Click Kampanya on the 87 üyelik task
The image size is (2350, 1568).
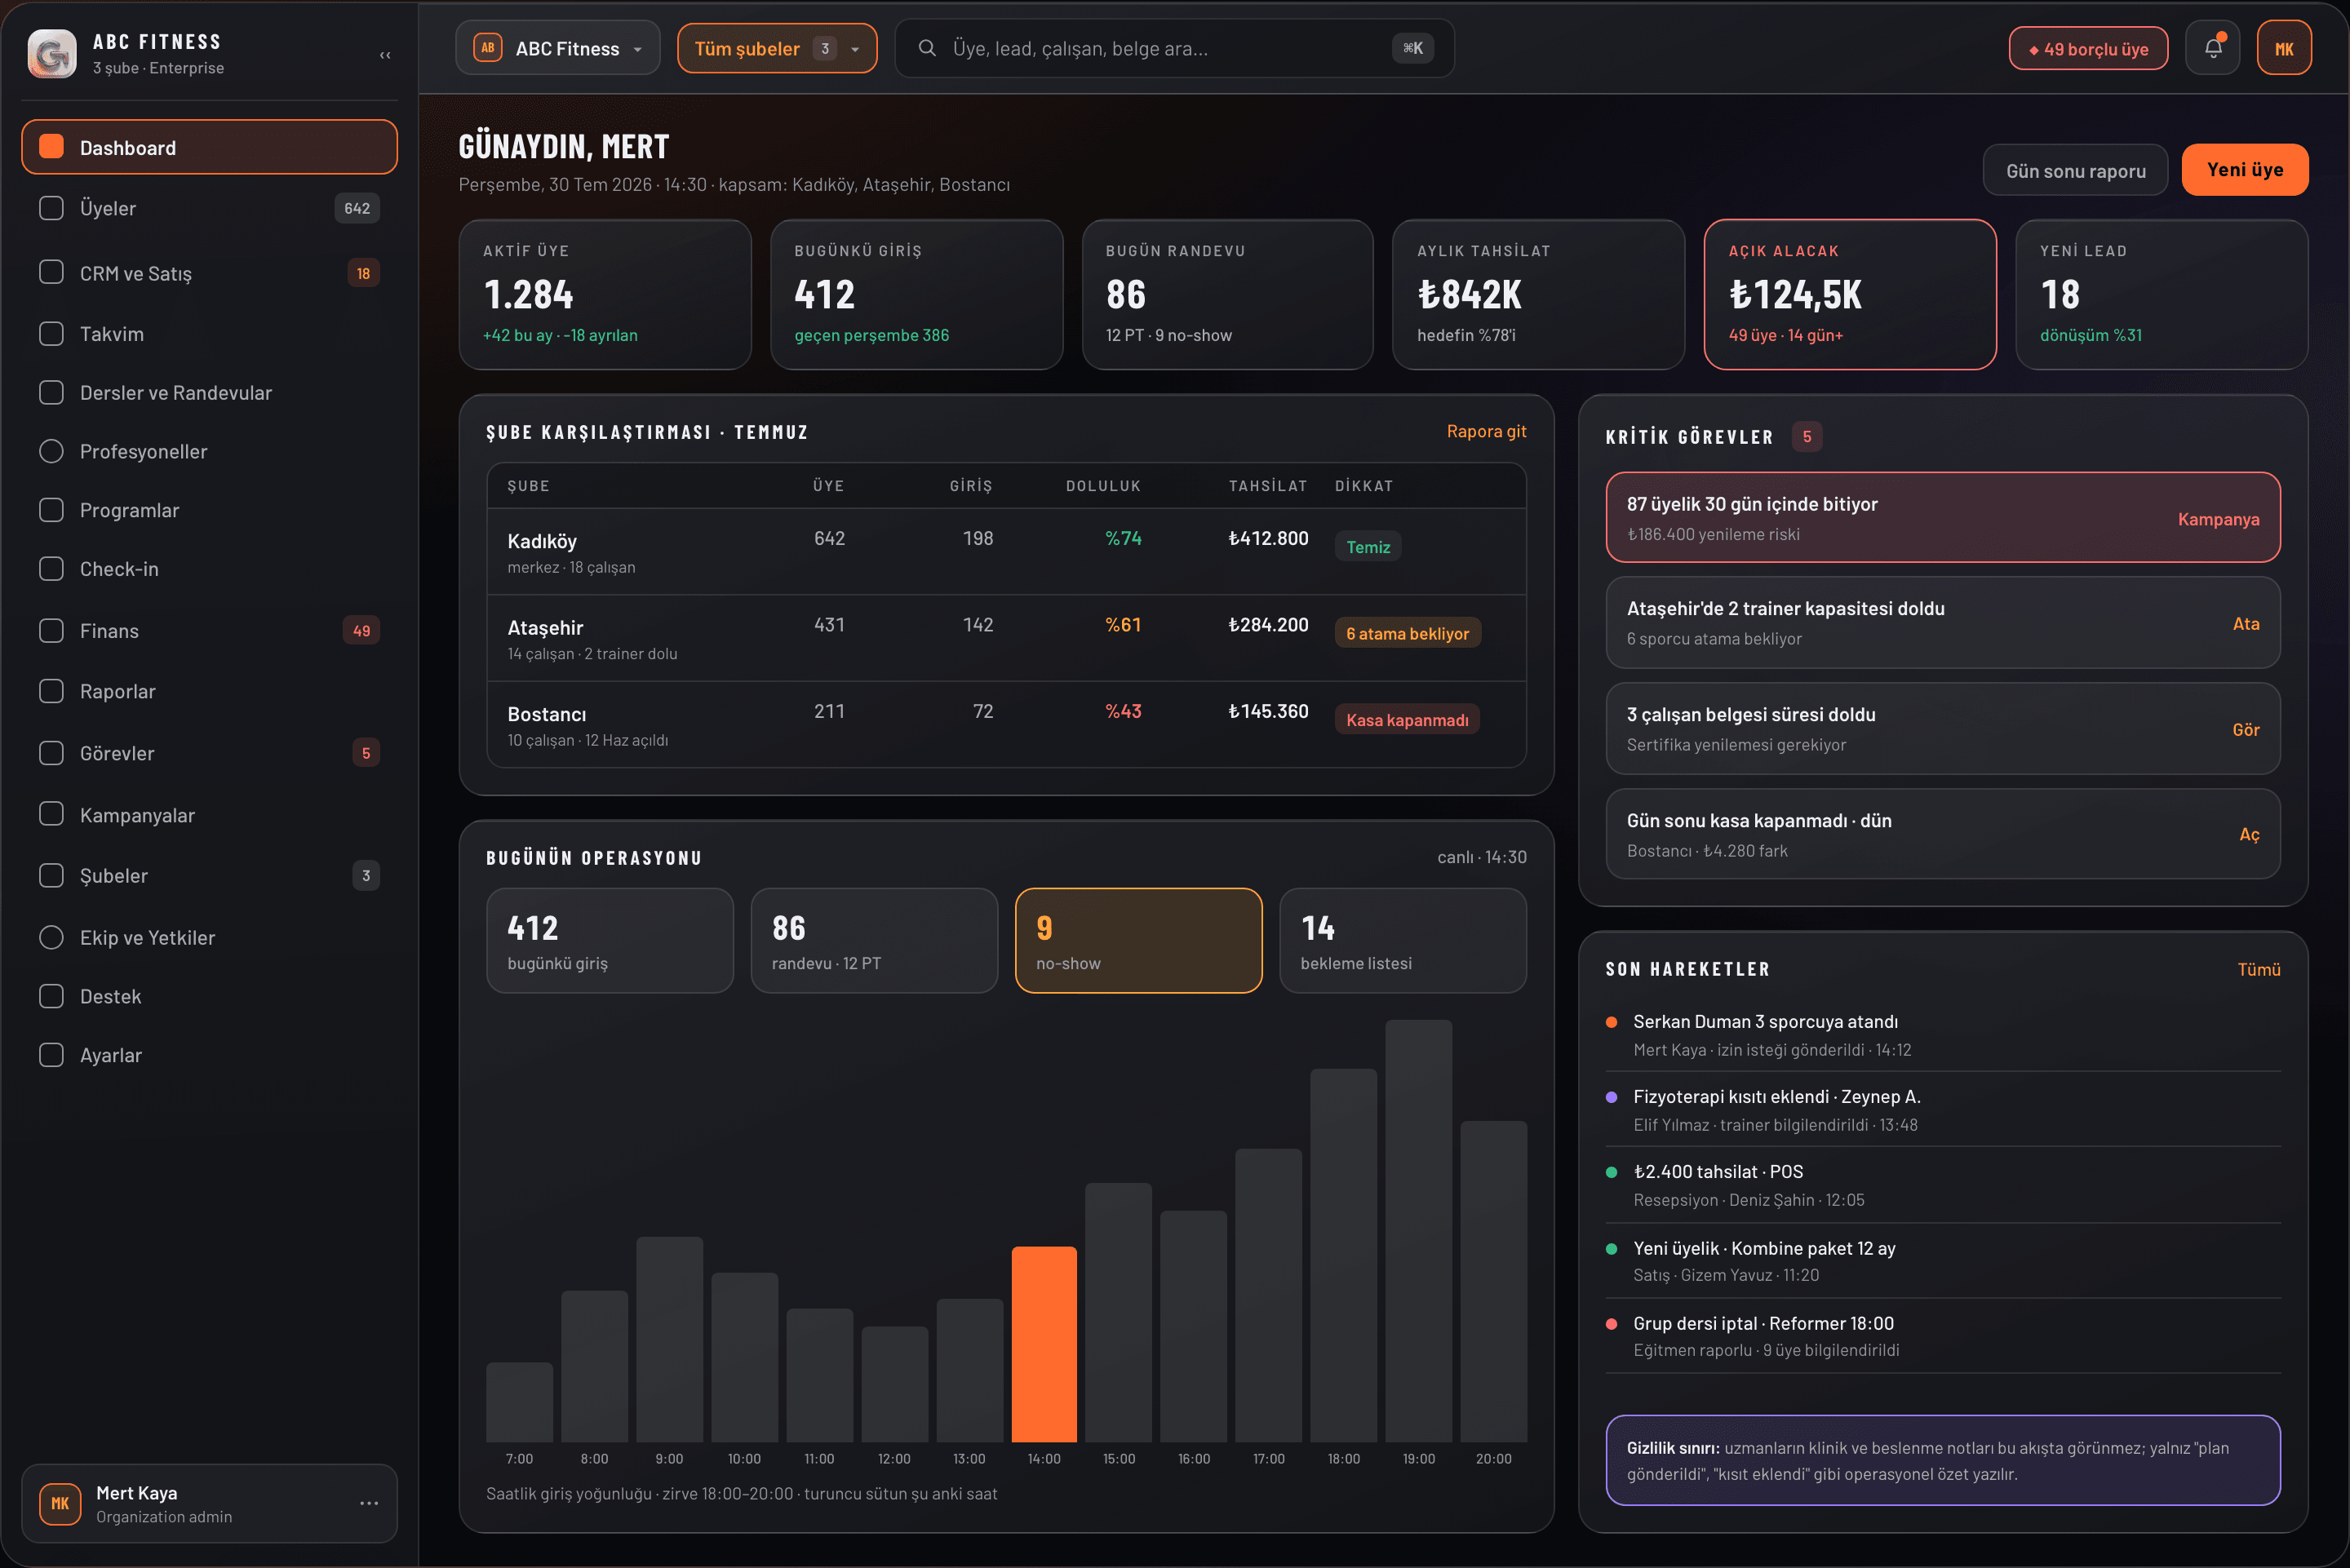point(2218,519)
